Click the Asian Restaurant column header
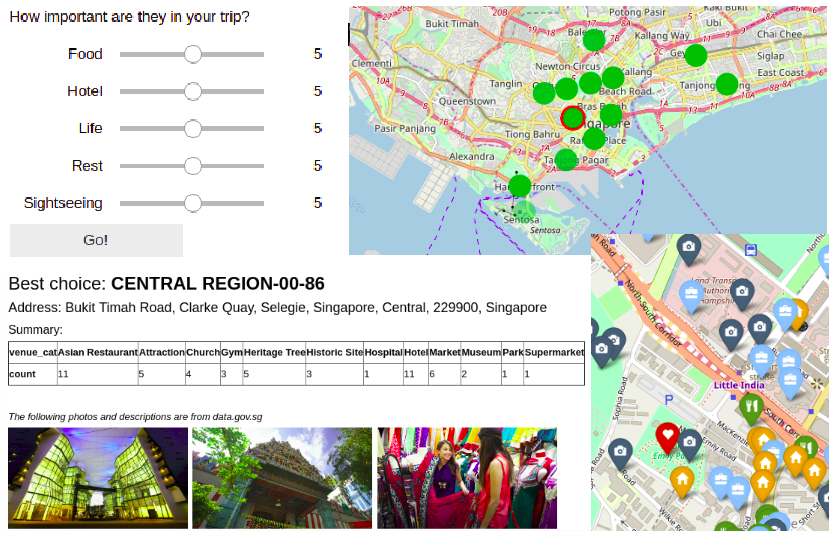 click(98, 352)
